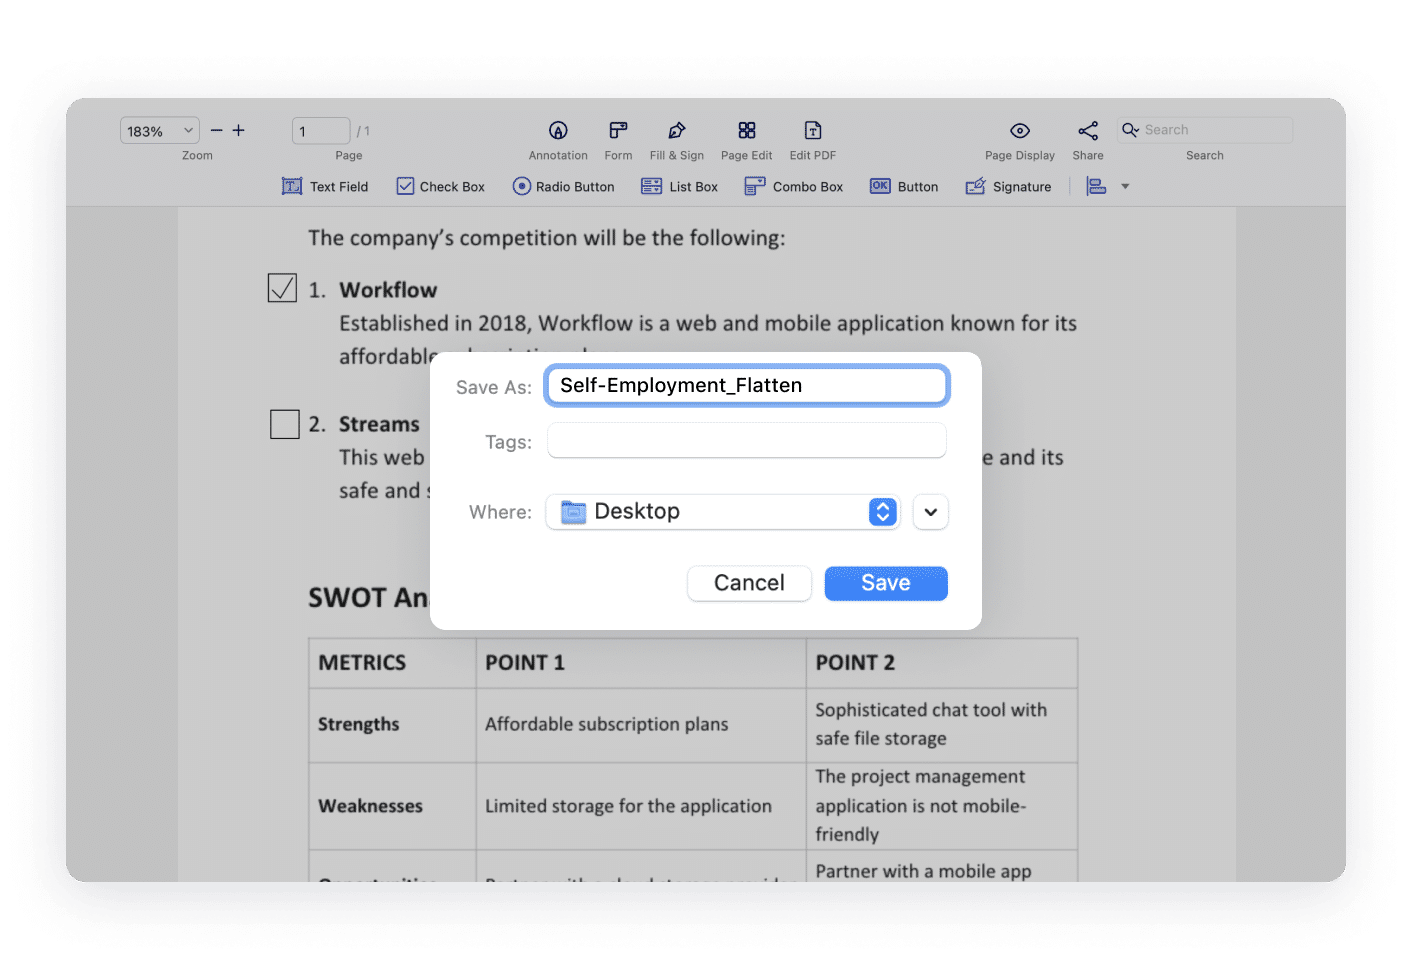Select the Combo Box form tool
Image resolution: width=1407 pixels, height=980 pixels.
coord(794,186)
